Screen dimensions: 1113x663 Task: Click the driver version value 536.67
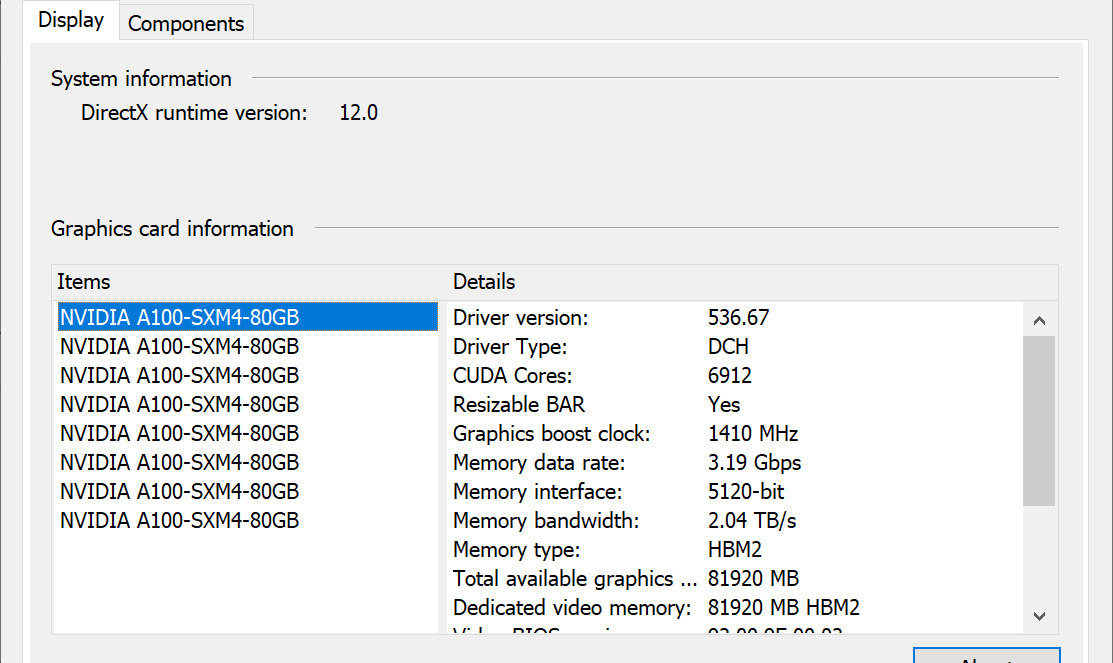click(x=738, y=317)
